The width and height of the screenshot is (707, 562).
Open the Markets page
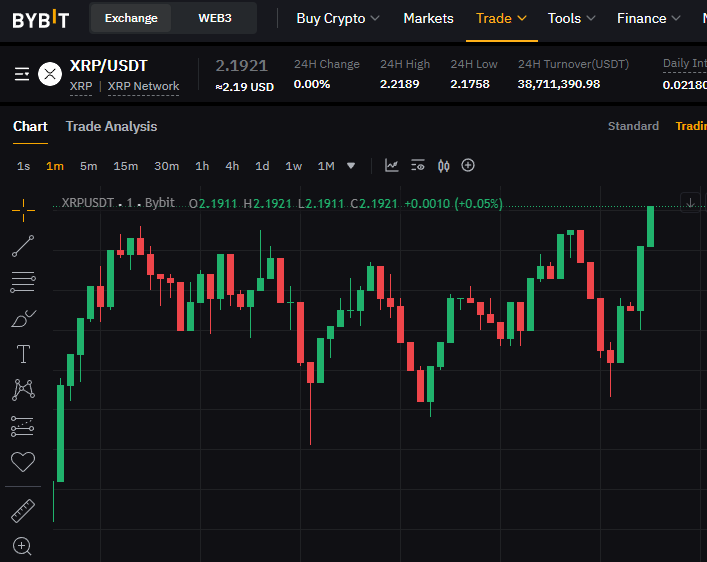coord(428,18)
